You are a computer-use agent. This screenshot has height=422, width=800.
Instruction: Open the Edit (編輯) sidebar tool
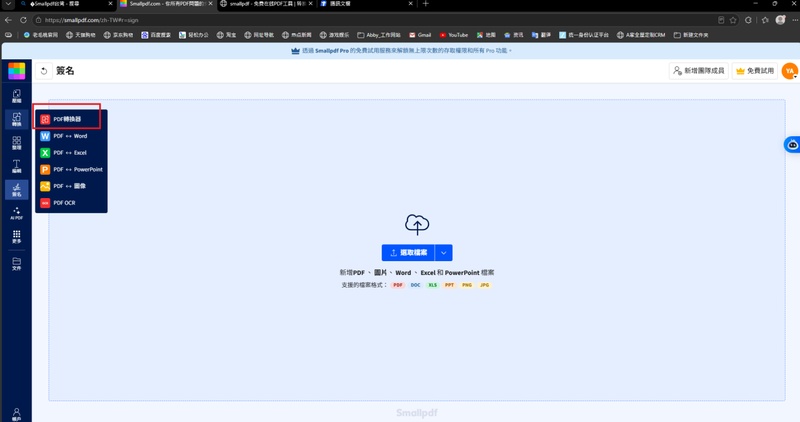click(x=16, y=166)
